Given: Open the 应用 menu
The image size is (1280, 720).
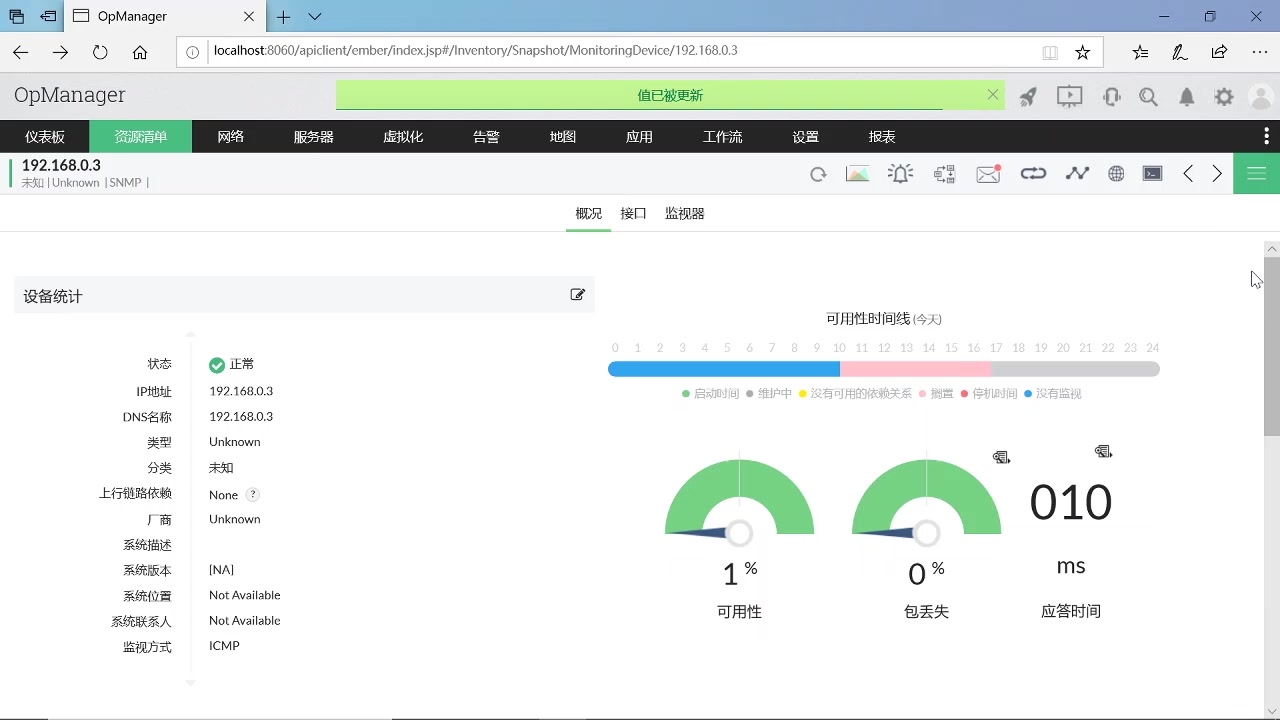Looking at the screenshot, I should (x=639, y=137).
